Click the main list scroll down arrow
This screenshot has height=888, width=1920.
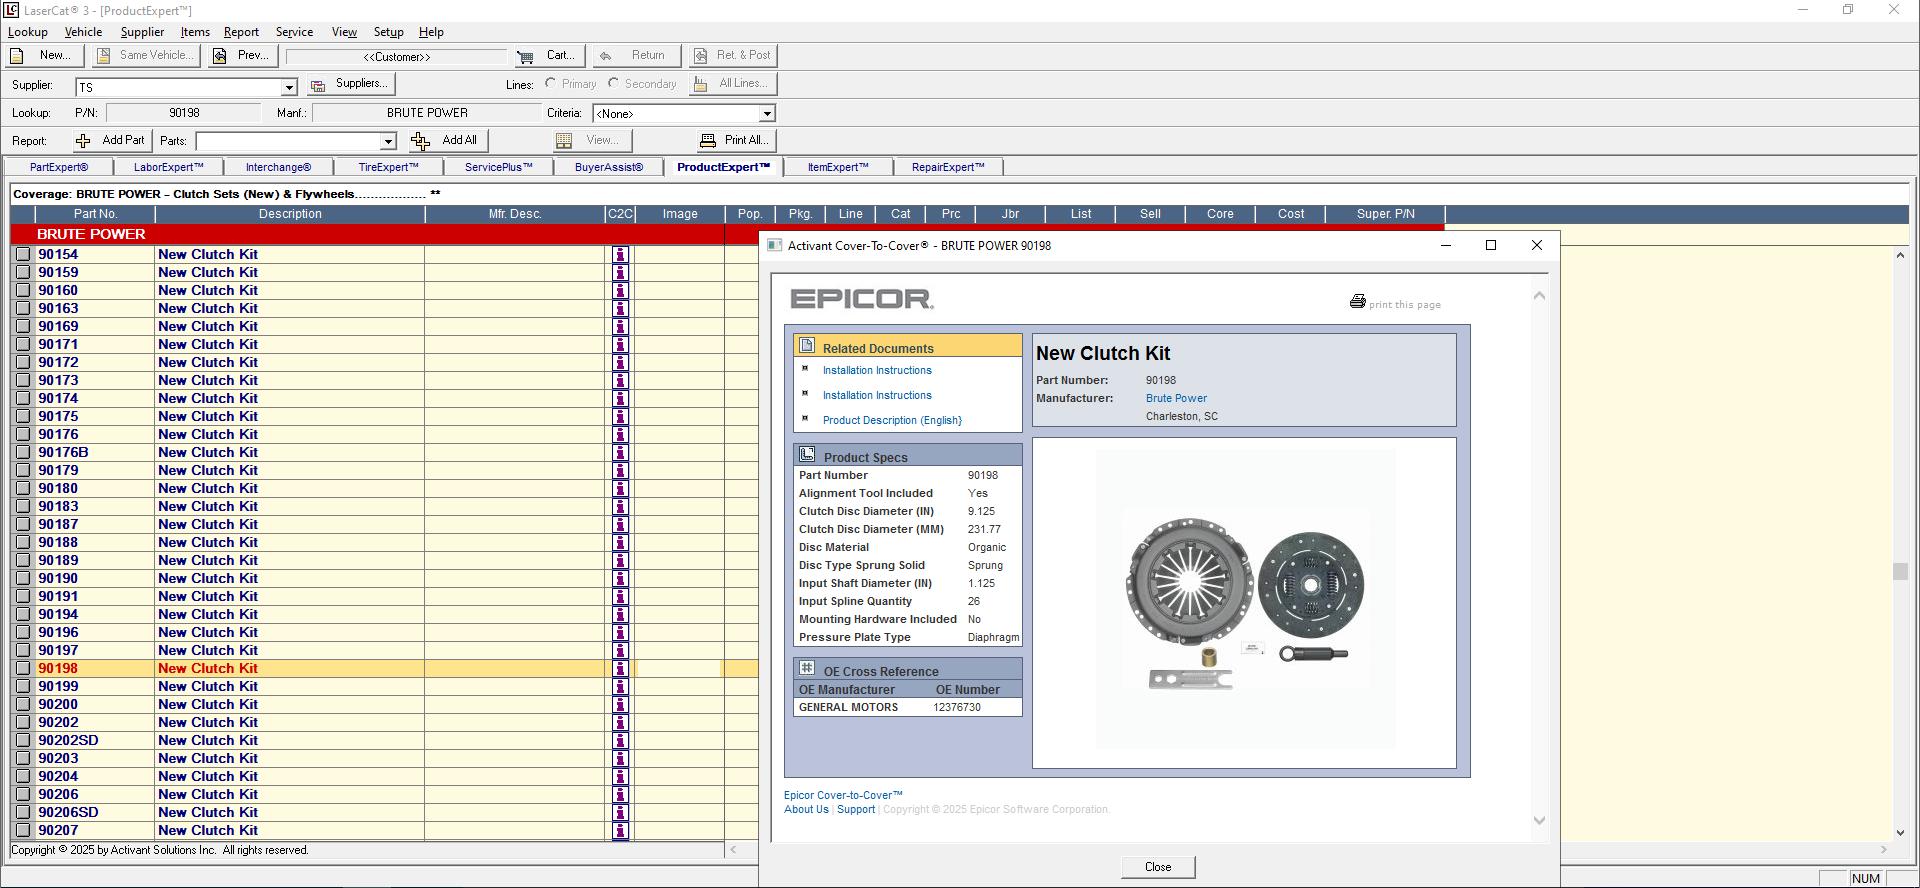coord(1900,832)
